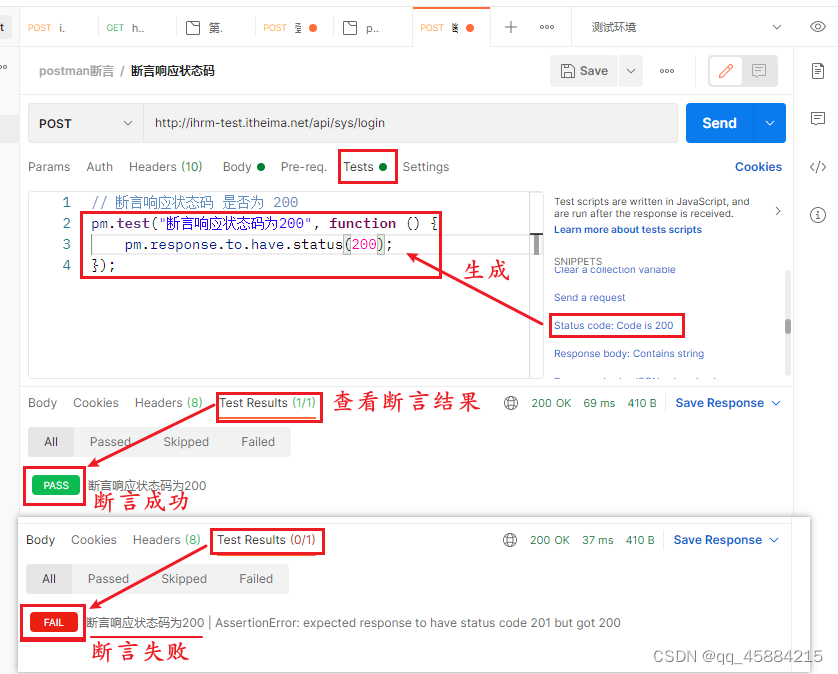The width and height of the screenshot is (838, 674).
Task: Select the Failed filter in Test Results
Action: click(257, 441)
